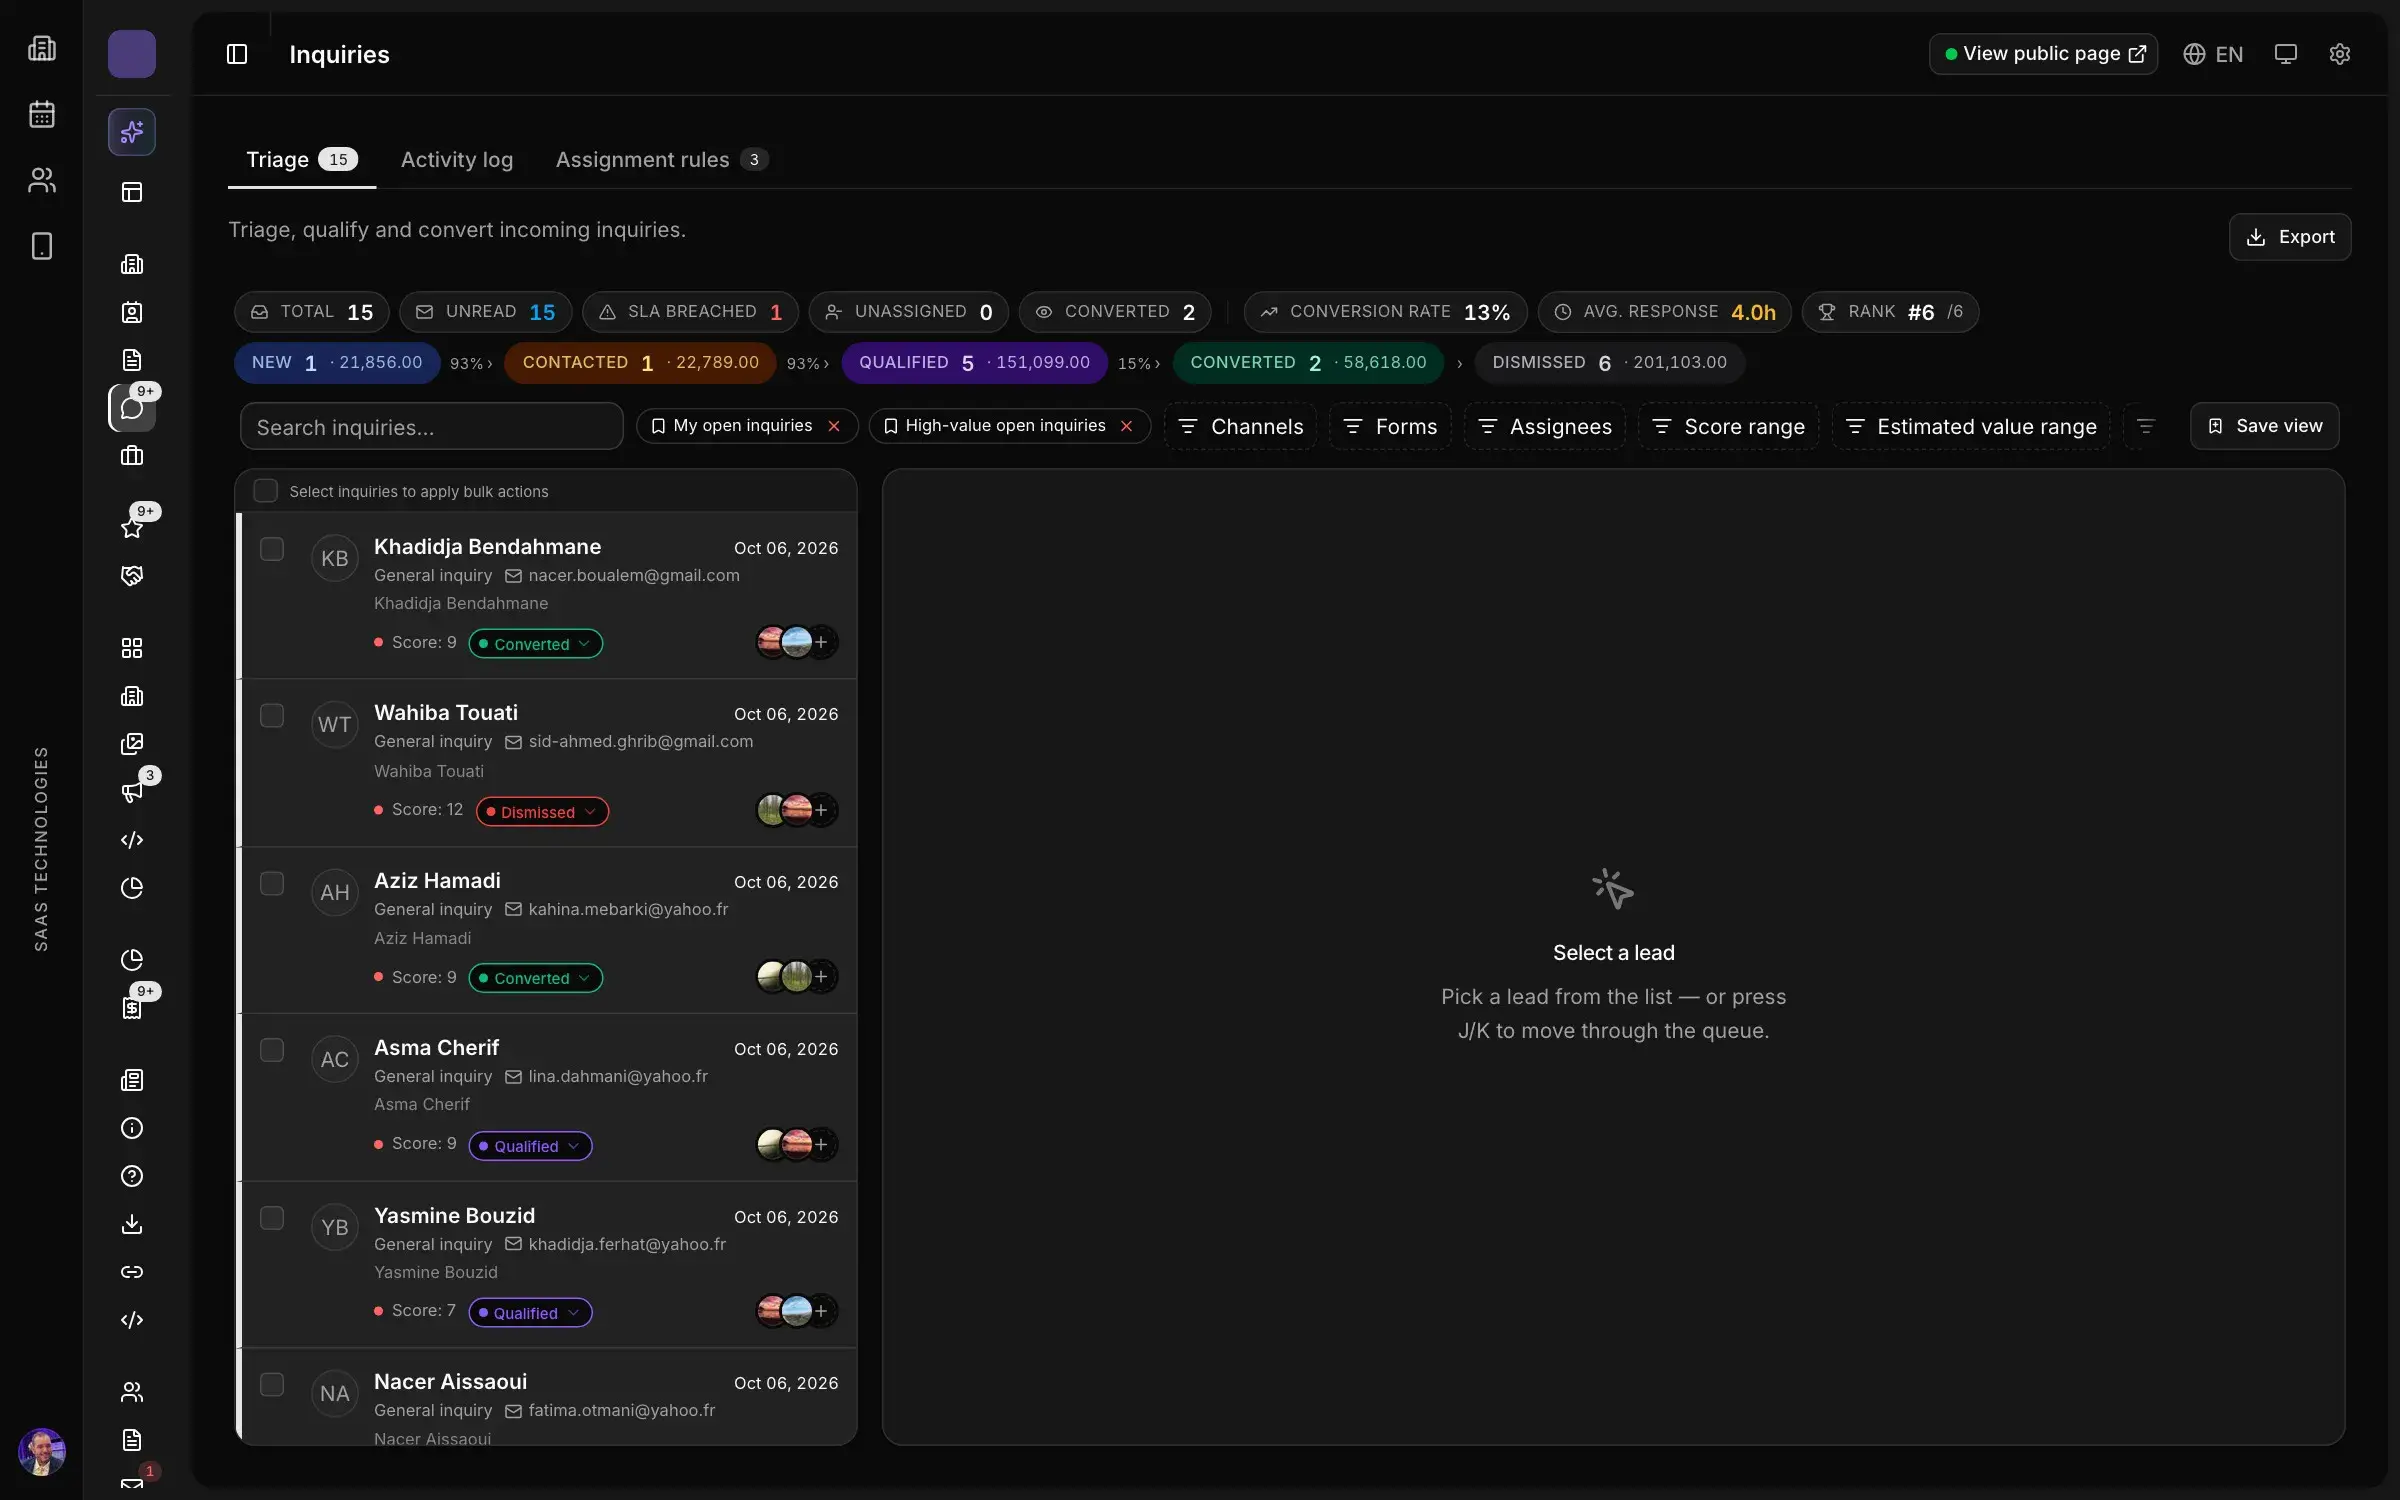Open the View public page link
This screenshot has width=2400, height=1500.
[x=2043, y=54]
